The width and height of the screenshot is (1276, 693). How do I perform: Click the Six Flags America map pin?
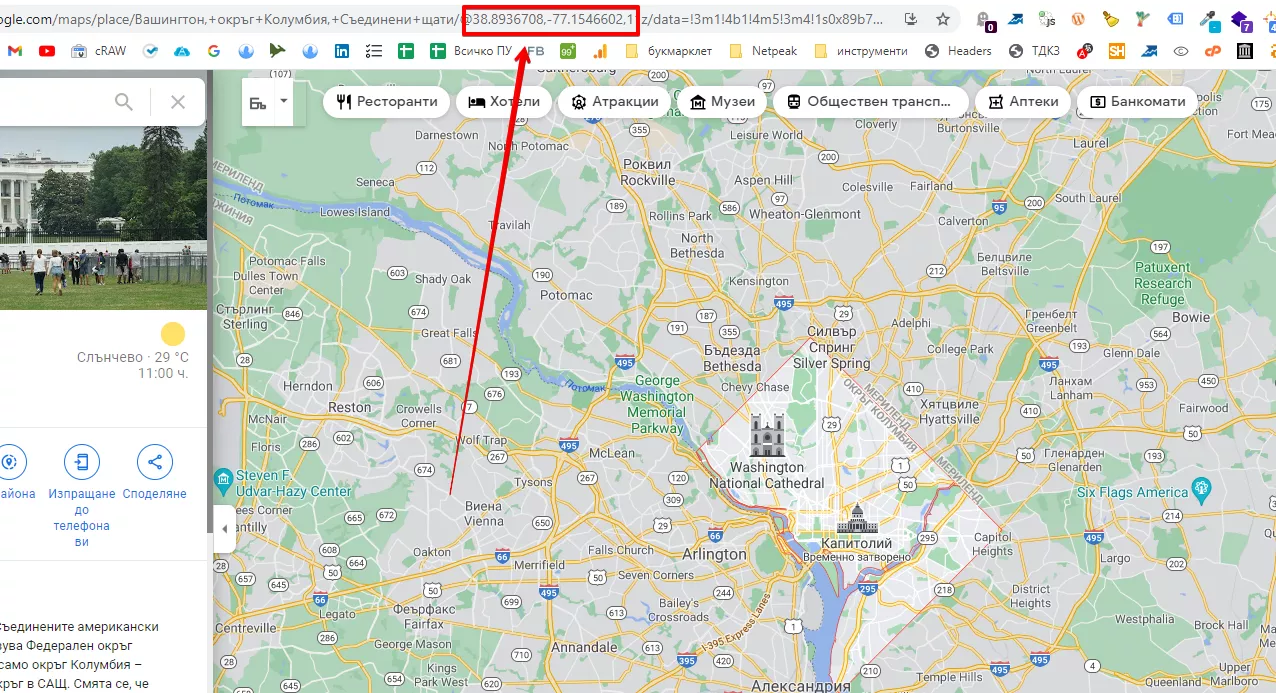(x=1203, y=490)
